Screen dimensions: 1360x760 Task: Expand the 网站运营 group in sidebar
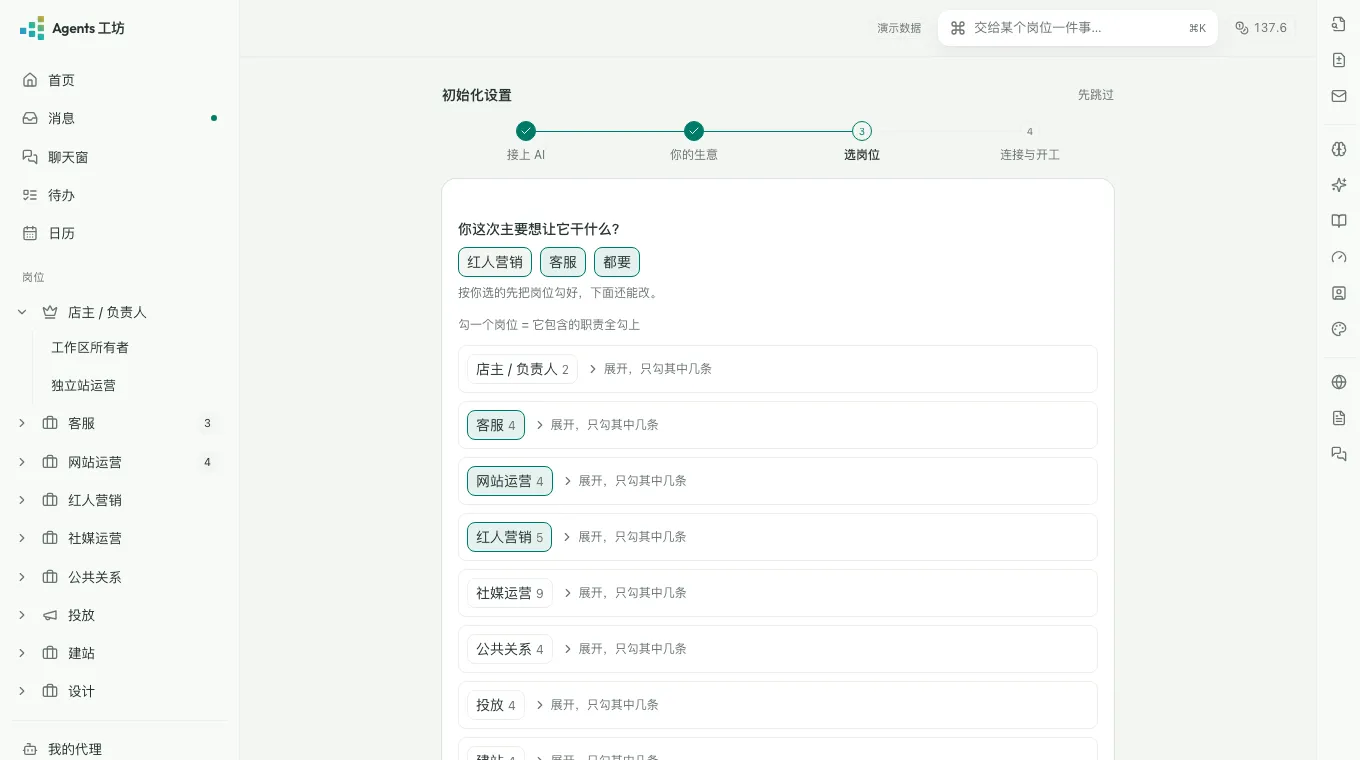coord(22,462)
